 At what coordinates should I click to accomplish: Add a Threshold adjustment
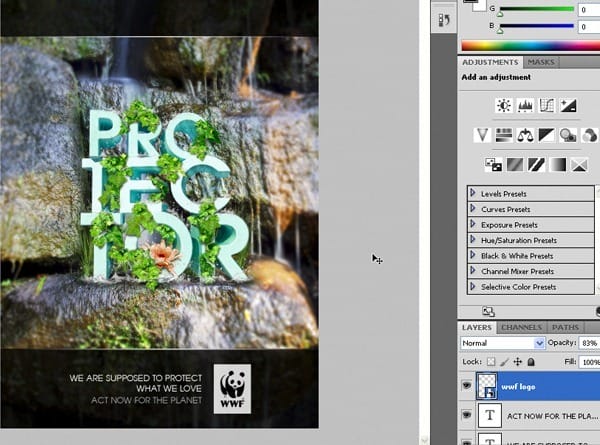click(x=536, y=165)
